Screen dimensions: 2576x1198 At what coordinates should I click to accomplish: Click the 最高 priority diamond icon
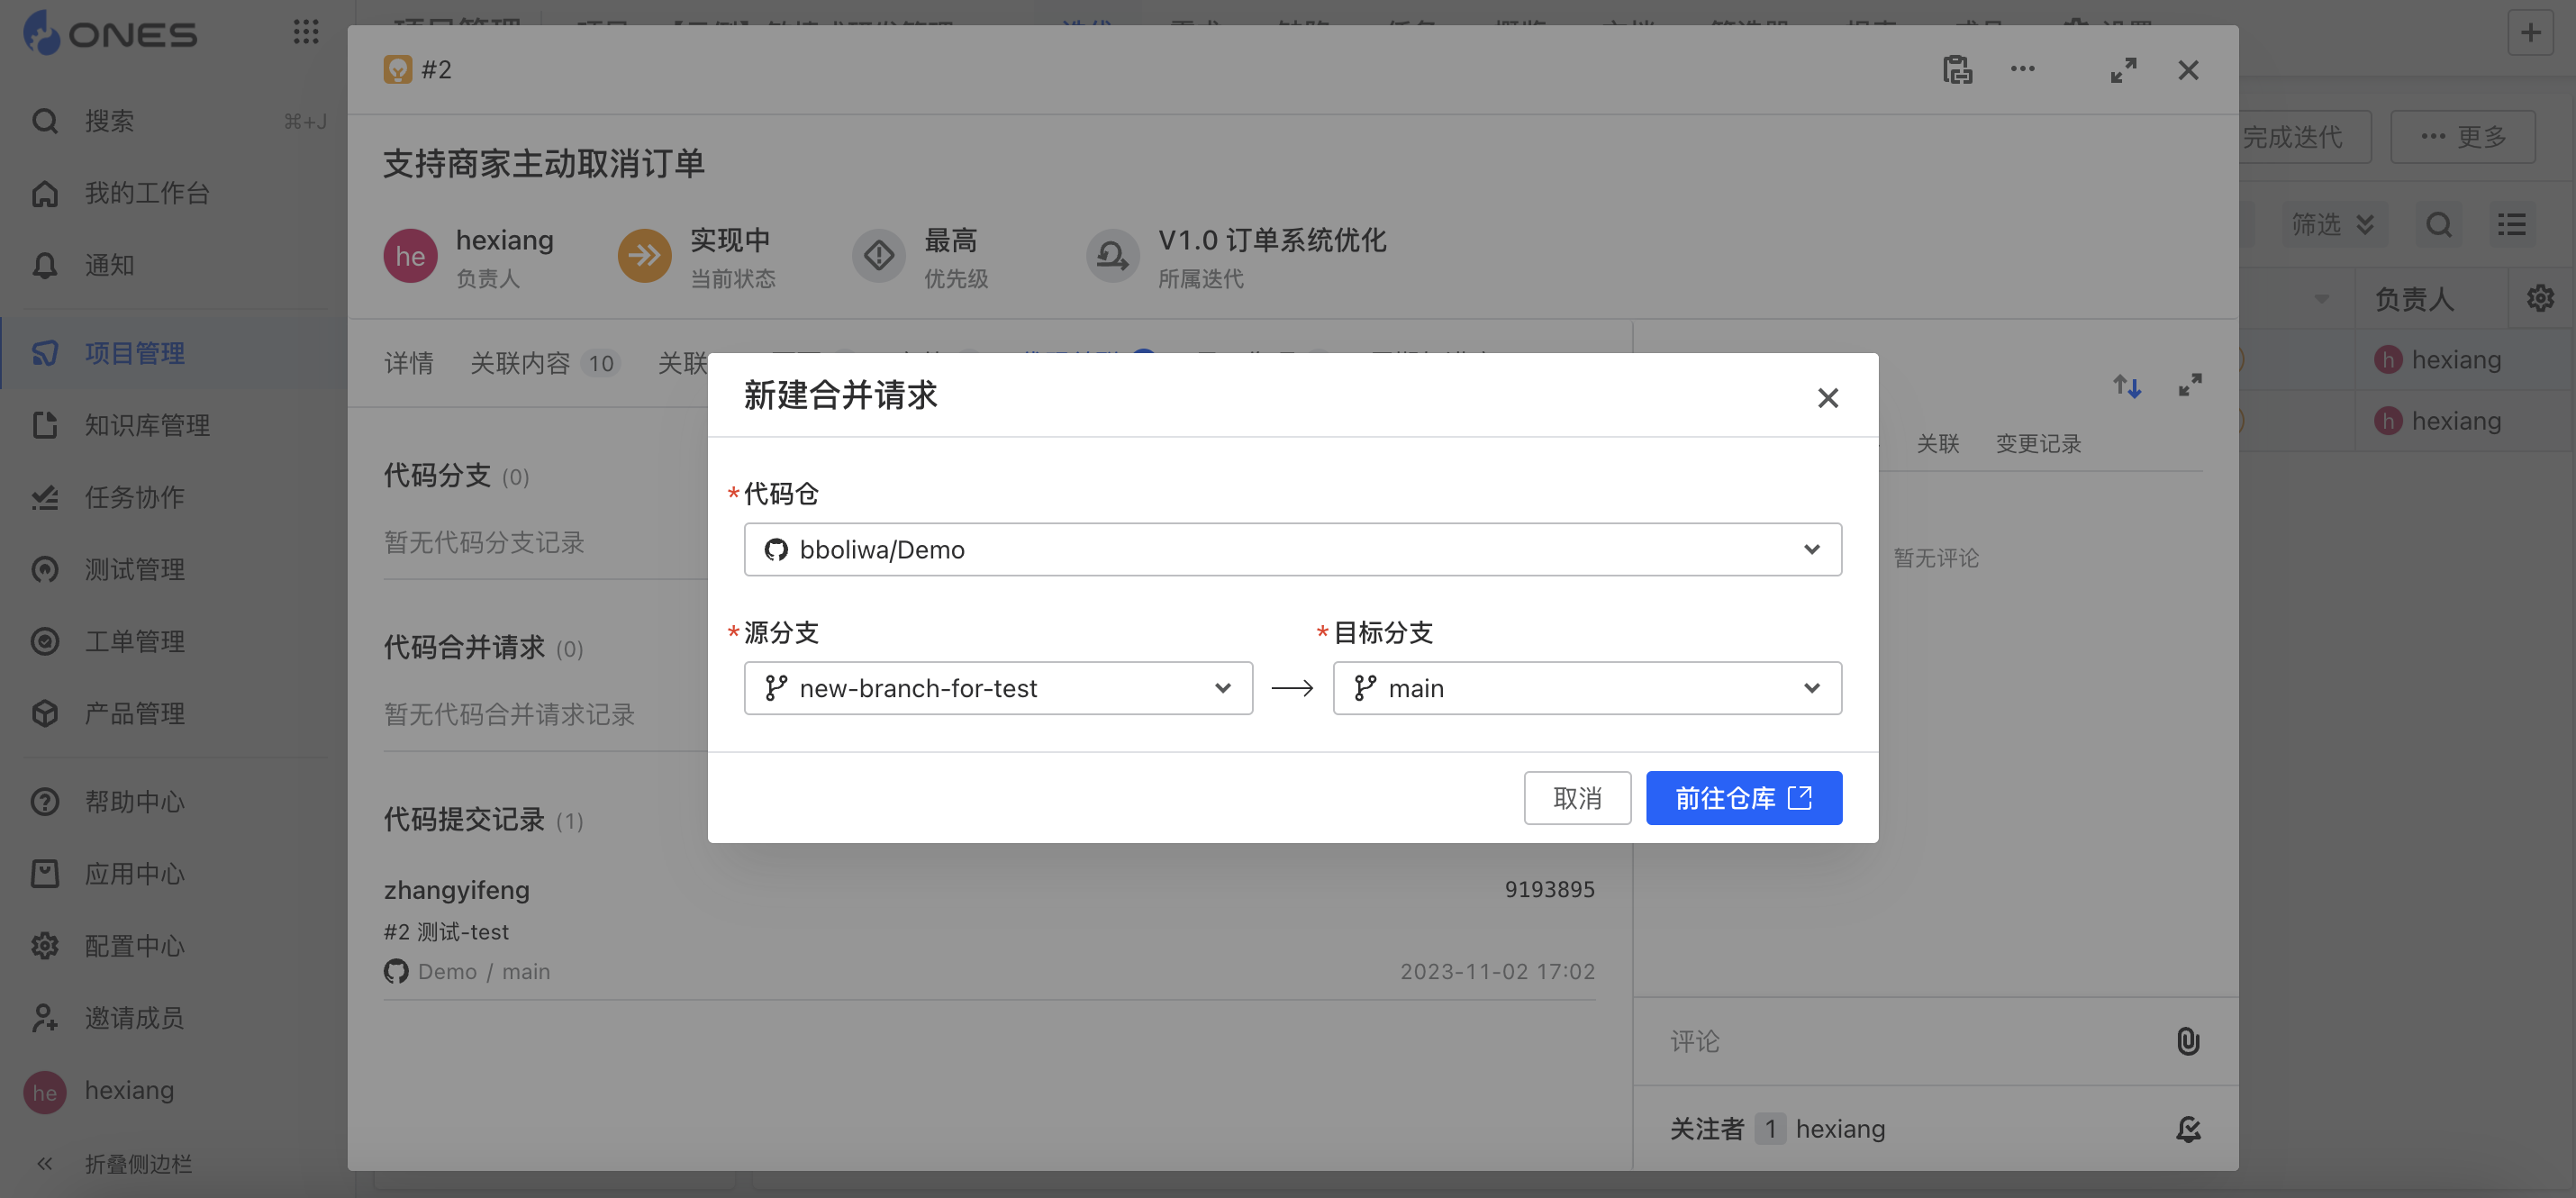pyautogui.click(x=878, y=256)
